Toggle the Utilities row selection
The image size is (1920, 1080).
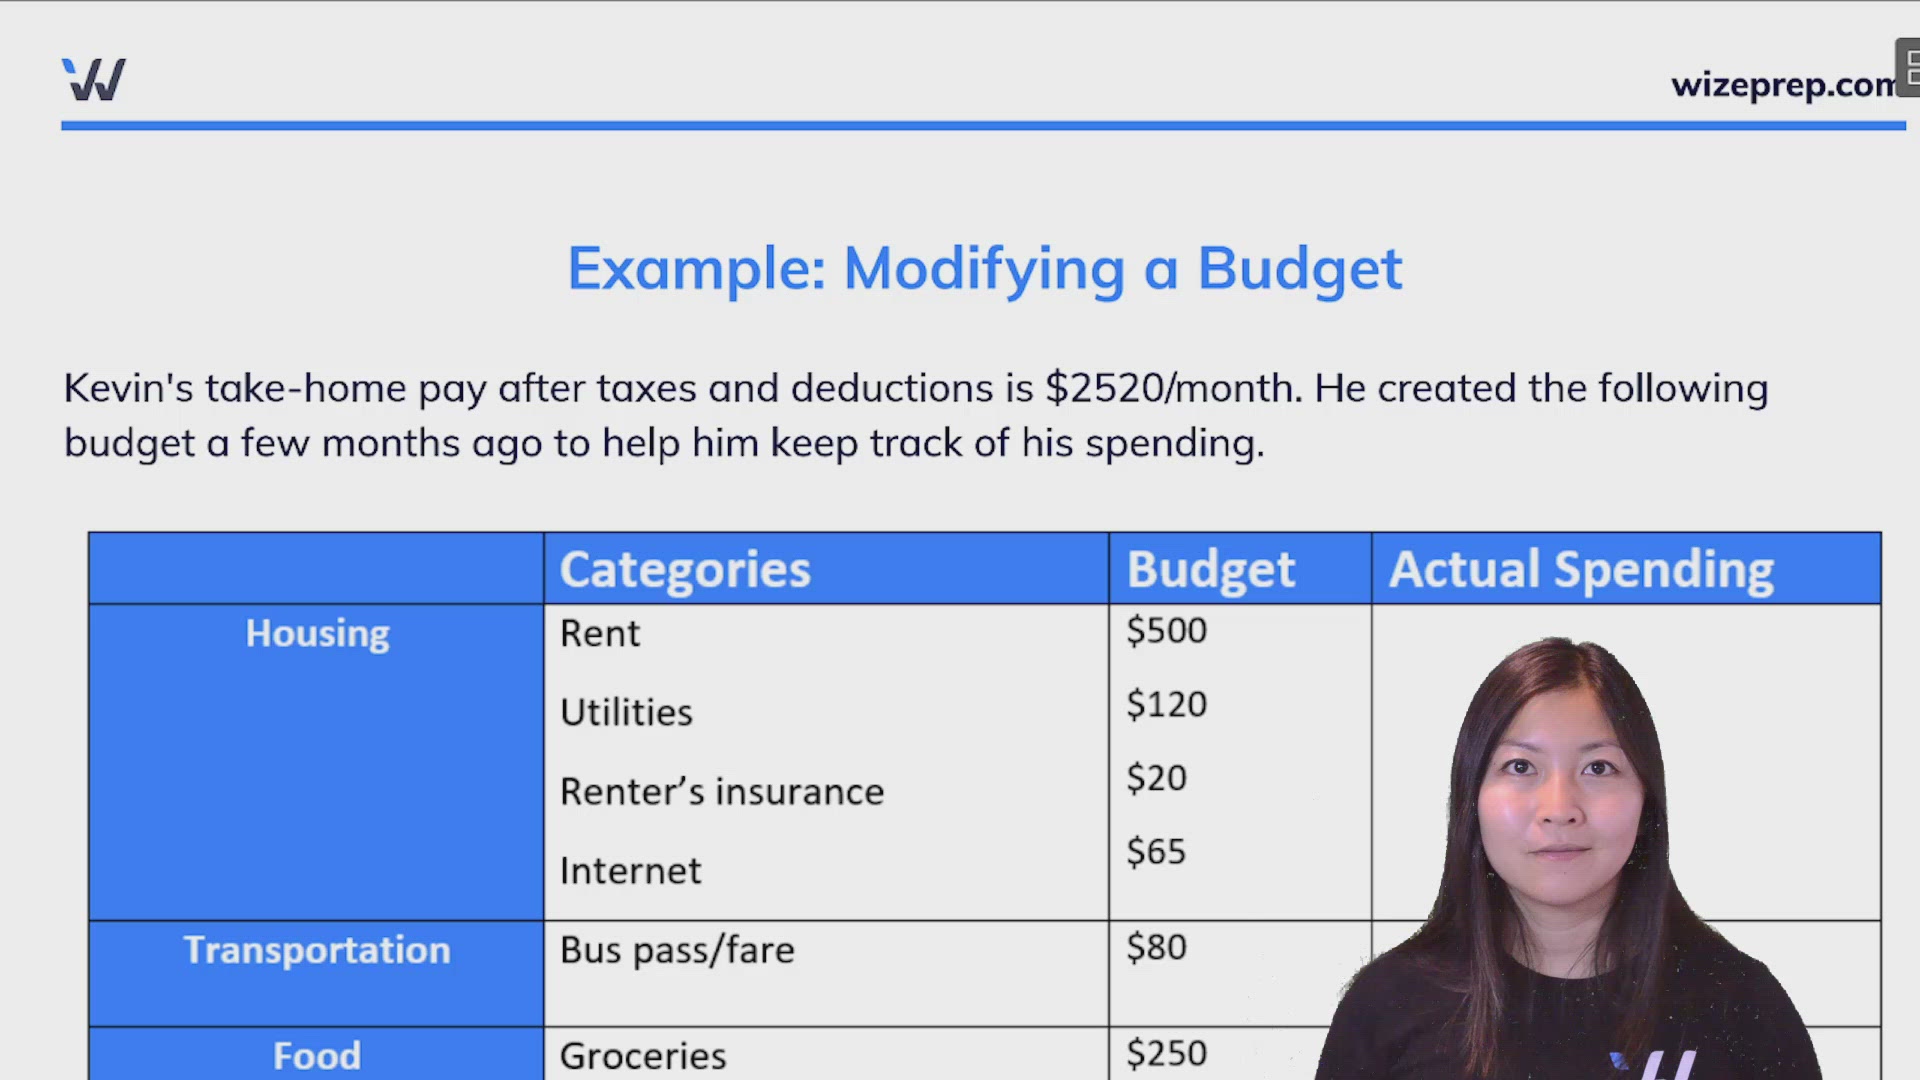pyautogui.click(x=626, y=712)
